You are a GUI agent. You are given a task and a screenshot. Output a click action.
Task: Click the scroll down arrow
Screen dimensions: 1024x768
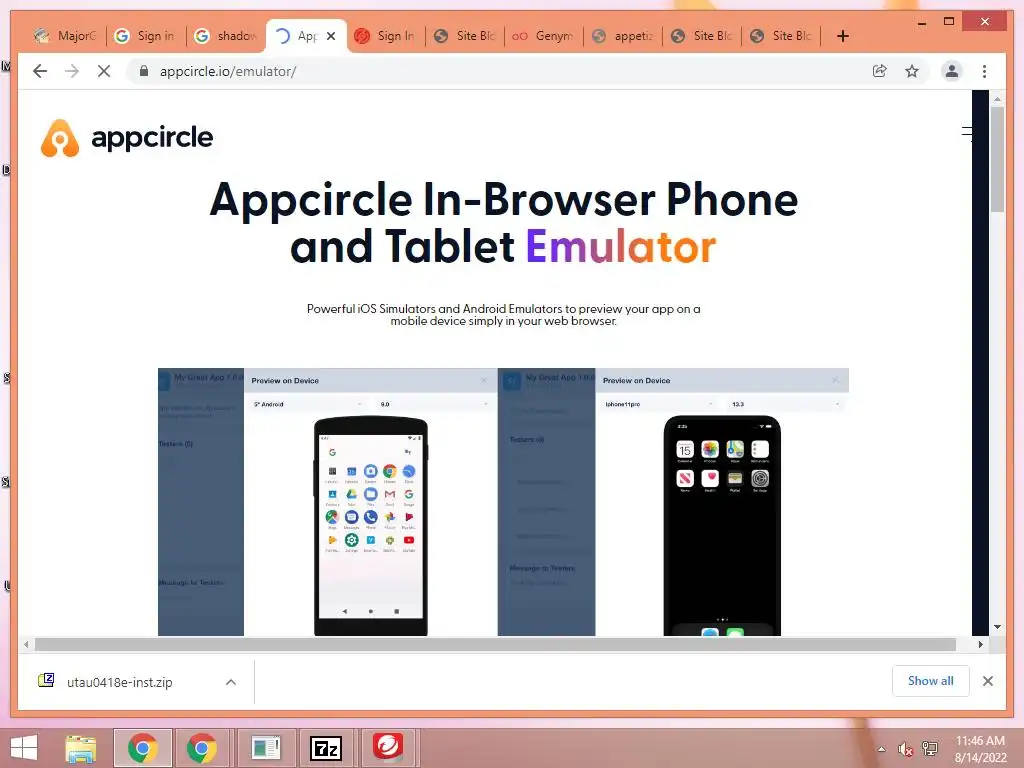(x=997, y=627)
